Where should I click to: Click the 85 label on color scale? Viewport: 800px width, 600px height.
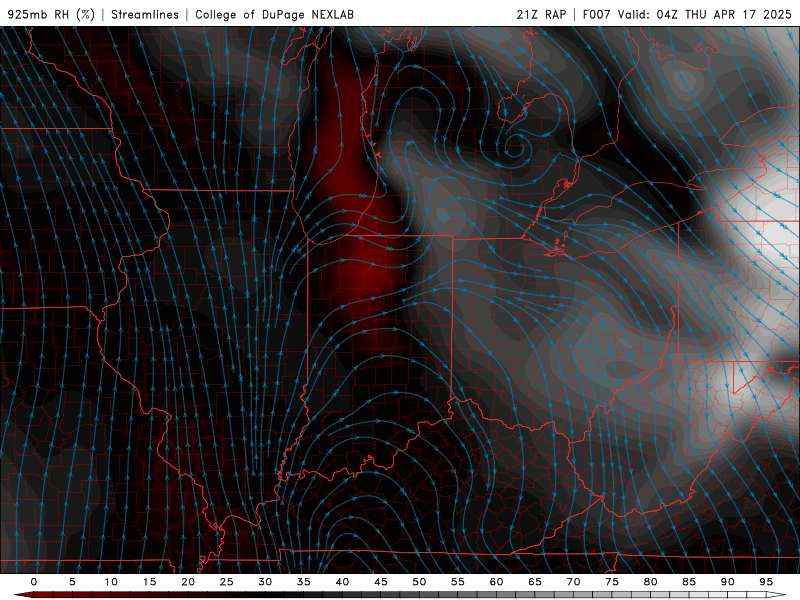click(x=689, y=582)
